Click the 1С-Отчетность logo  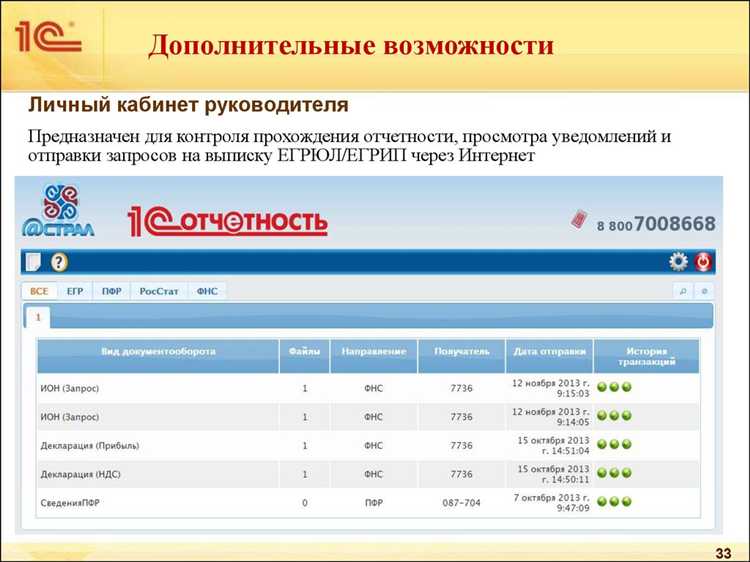pos(228,221)
